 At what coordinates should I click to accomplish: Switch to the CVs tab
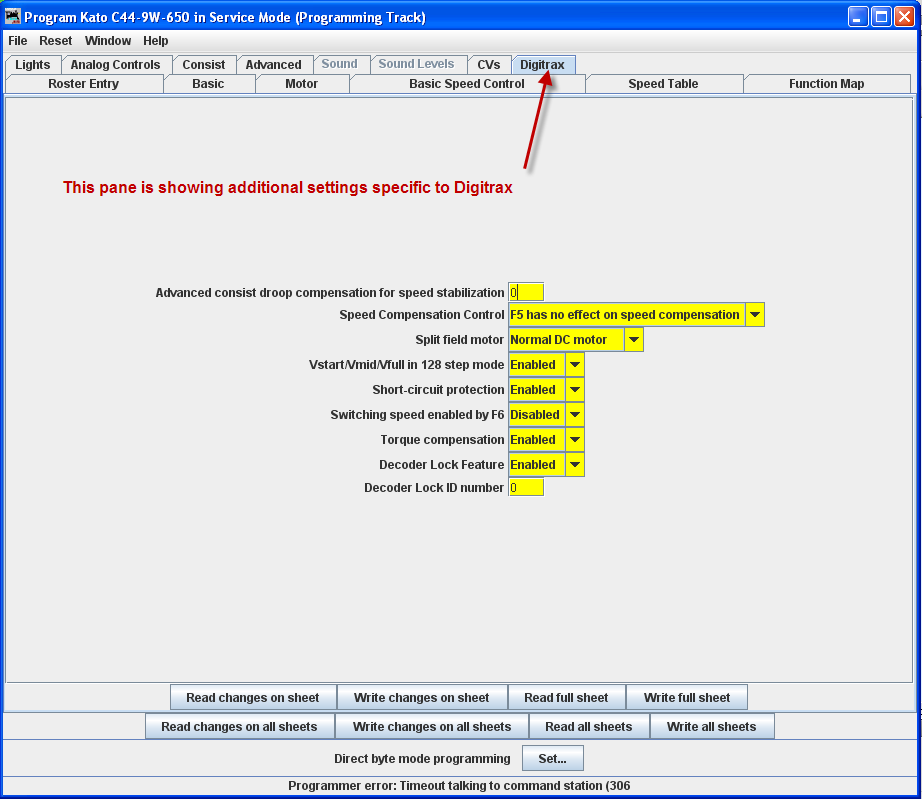point(489,63)
